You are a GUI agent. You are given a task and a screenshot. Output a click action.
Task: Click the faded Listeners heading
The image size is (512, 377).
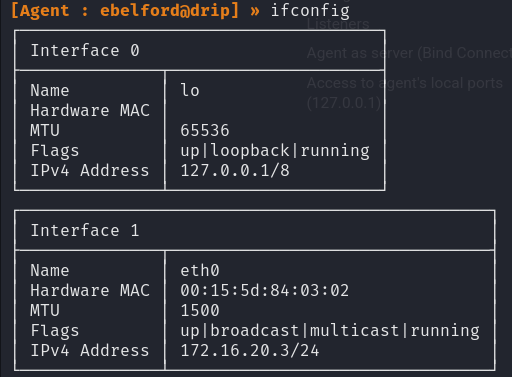tap(338, 24)
